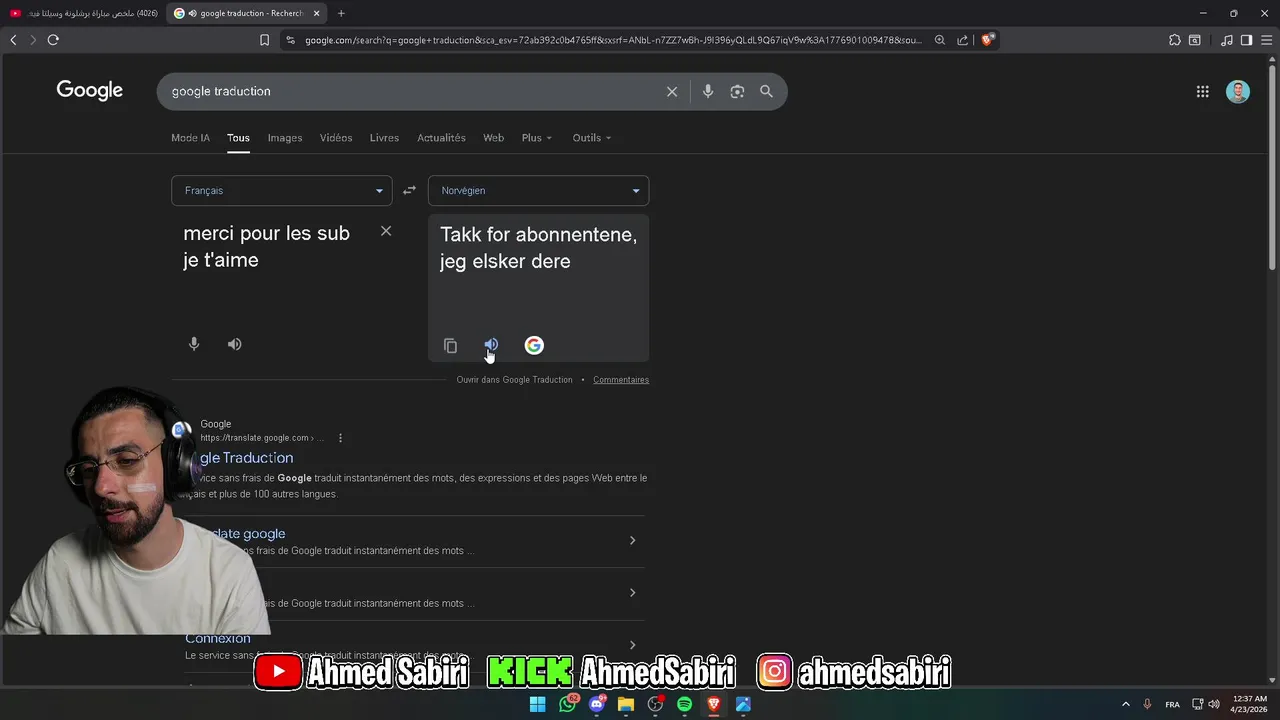Clear the Google search box
The height and width of the screenshot is (720, 1280).
pos(672,91)
